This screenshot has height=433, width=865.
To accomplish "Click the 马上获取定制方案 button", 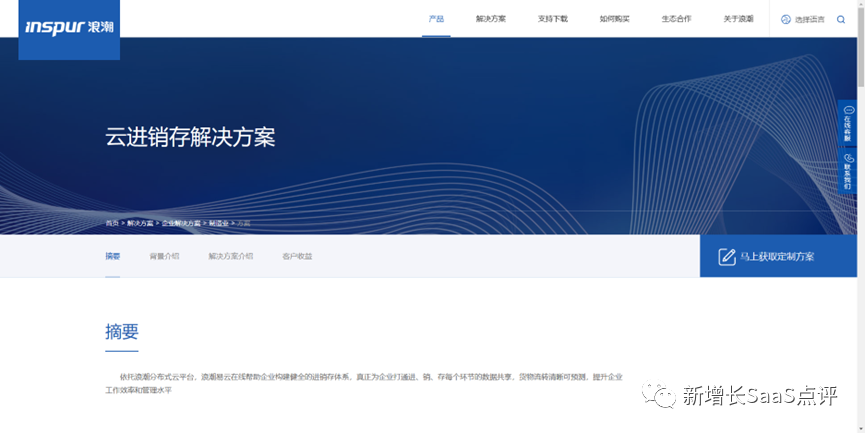I will point(778,256).
